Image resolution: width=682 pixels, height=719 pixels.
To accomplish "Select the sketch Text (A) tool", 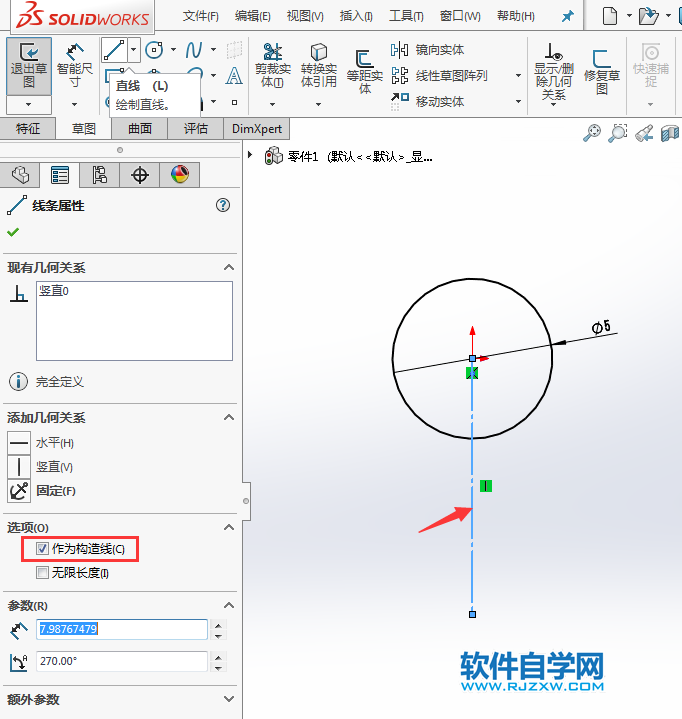I will [x=234, y=75].
